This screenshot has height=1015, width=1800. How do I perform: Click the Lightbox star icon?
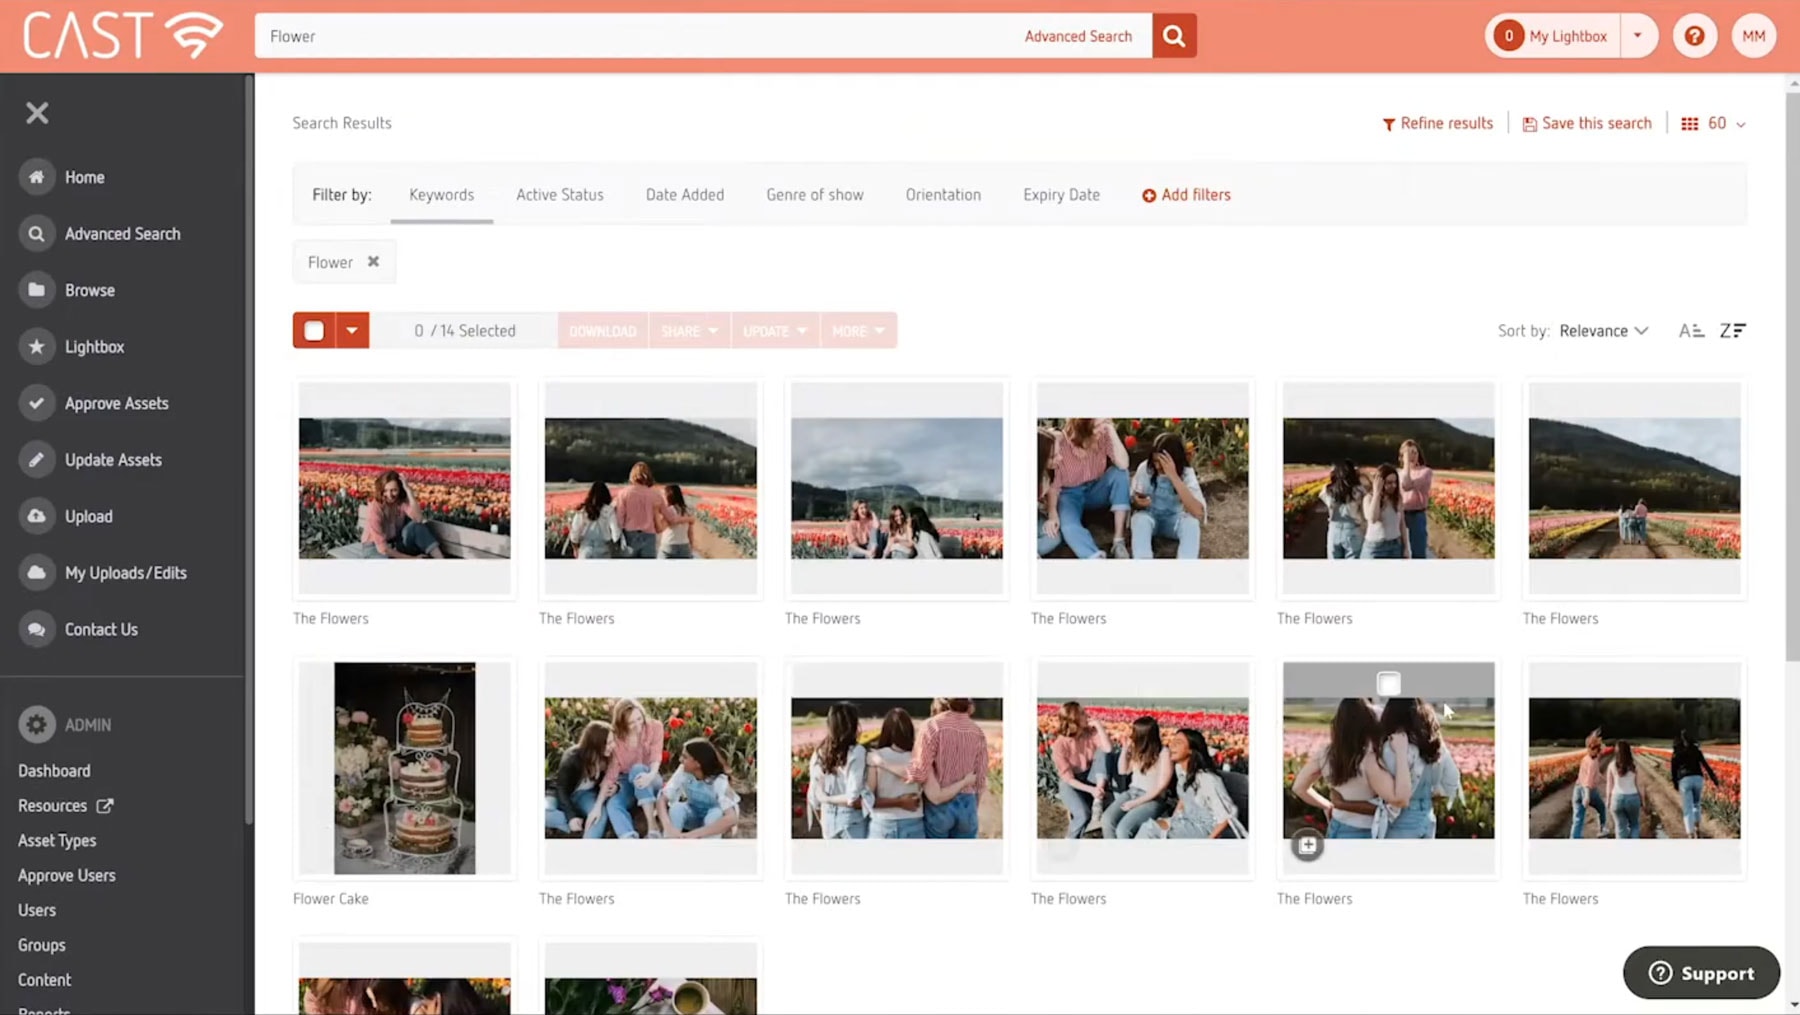click(36, 347)
